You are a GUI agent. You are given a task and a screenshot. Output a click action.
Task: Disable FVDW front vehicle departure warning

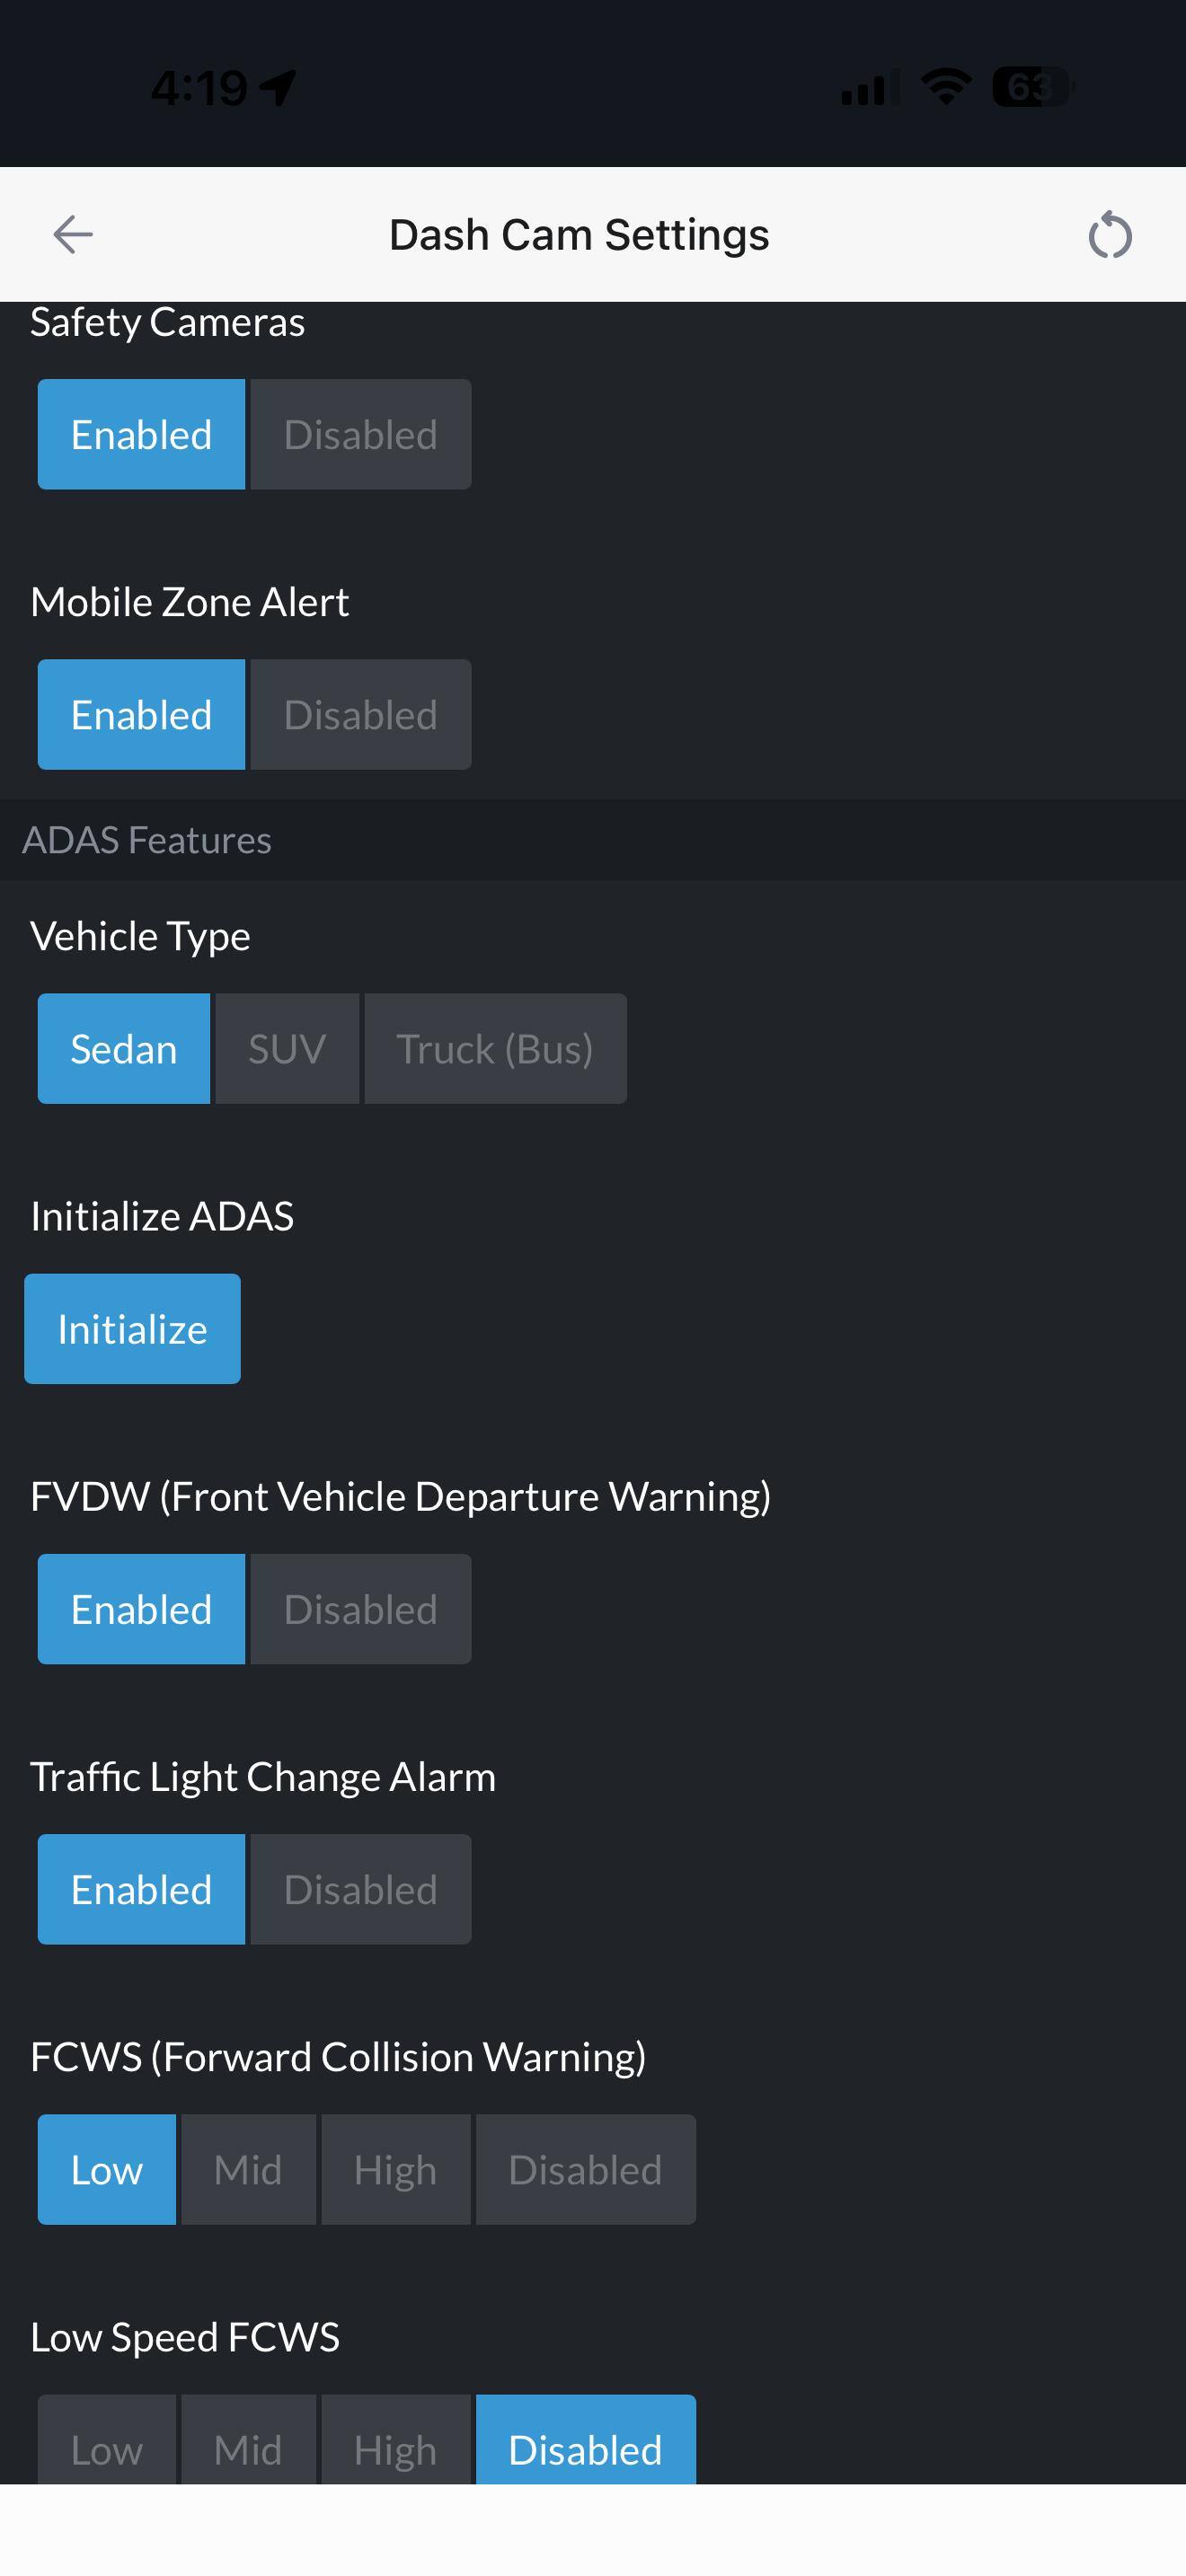click(360, 1610)
